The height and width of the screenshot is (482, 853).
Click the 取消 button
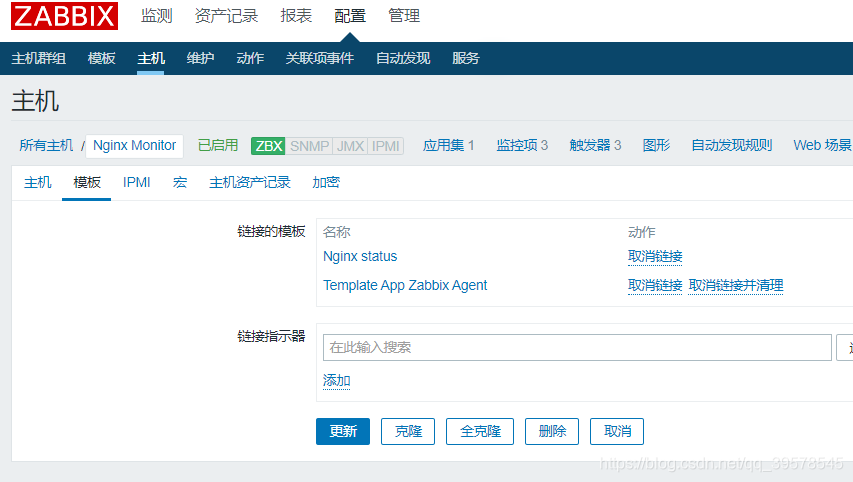[x=617, y=431]
